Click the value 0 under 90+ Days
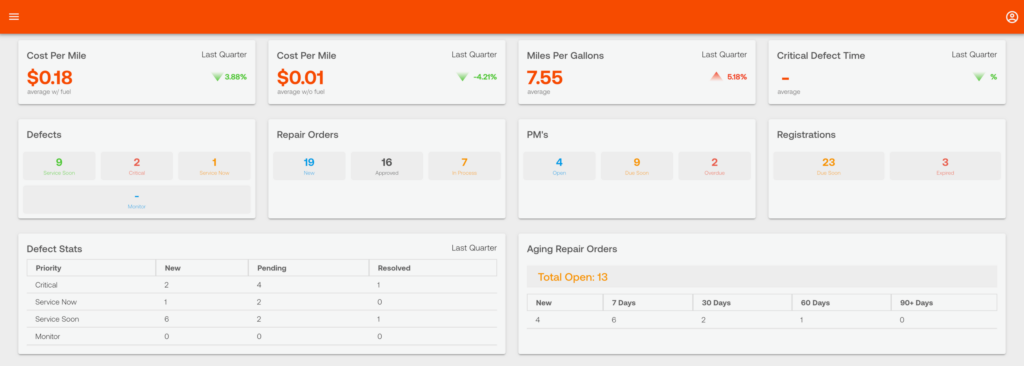Screen dimensions: 1024x366 coord(903,320)
